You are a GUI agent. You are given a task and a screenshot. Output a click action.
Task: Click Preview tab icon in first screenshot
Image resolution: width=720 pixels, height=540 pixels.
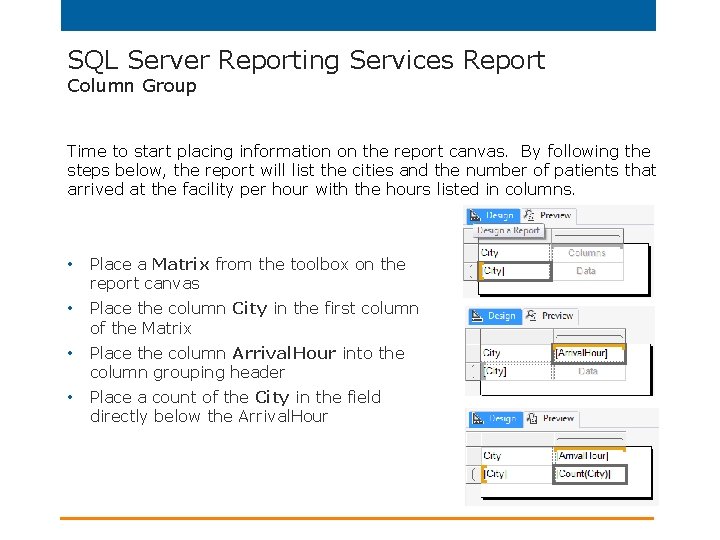point(529,215)
